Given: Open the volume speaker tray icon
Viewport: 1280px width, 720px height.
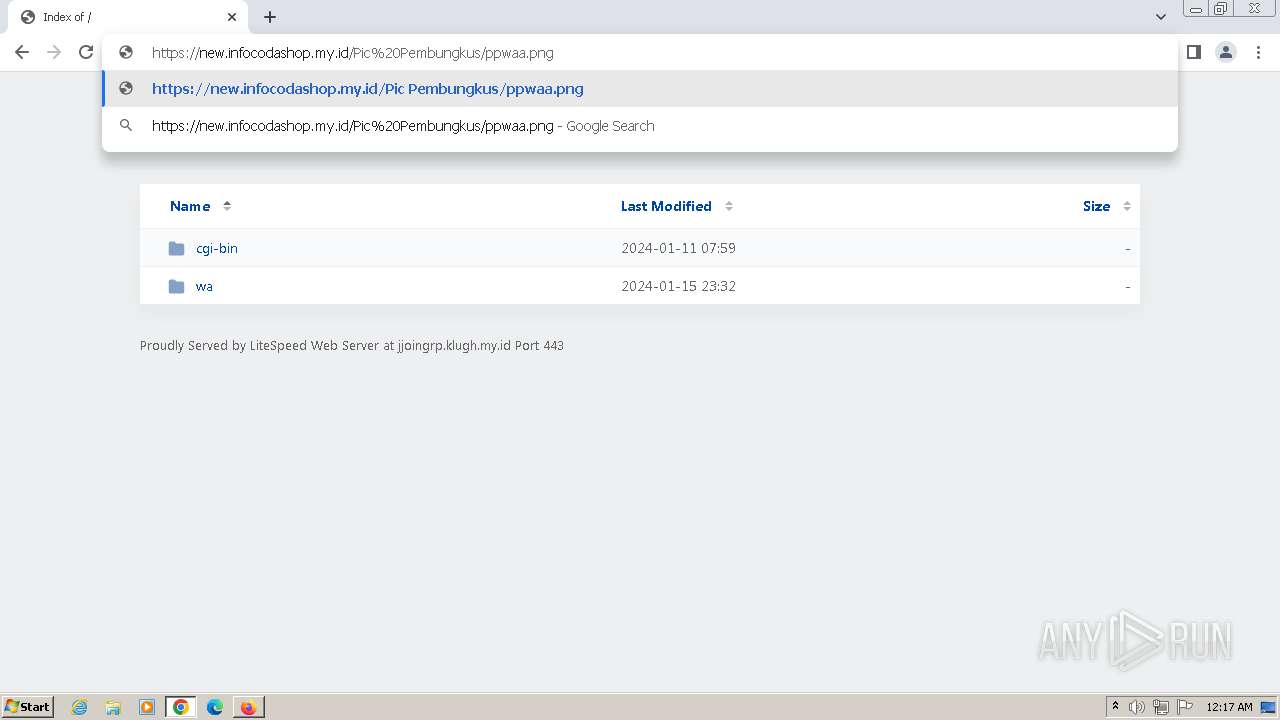Looking at the screenshot, I should point(1137,707).
